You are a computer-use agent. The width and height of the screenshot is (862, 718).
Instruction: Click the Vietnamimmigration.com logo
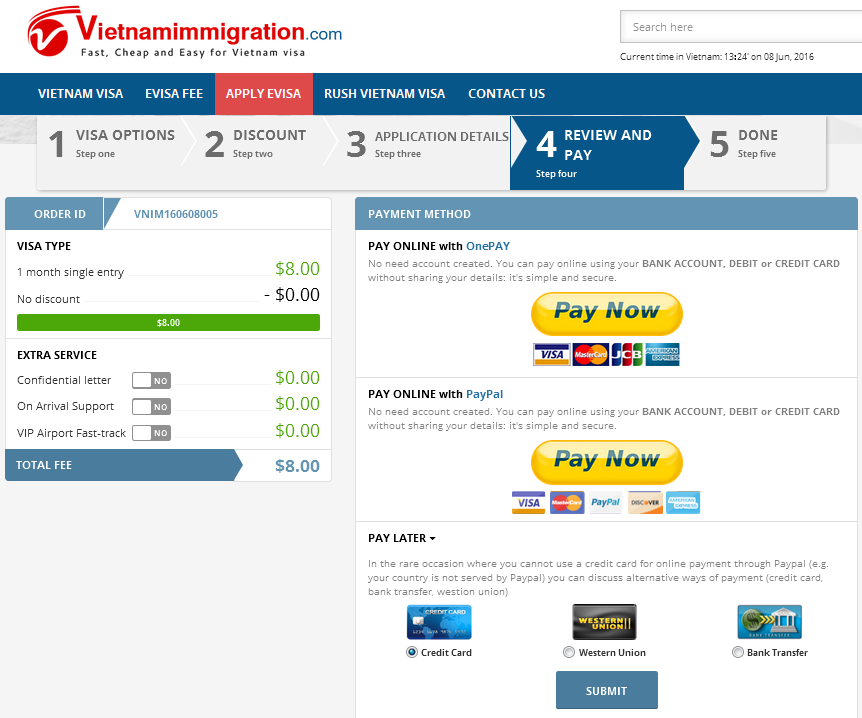tap(185, 32)
